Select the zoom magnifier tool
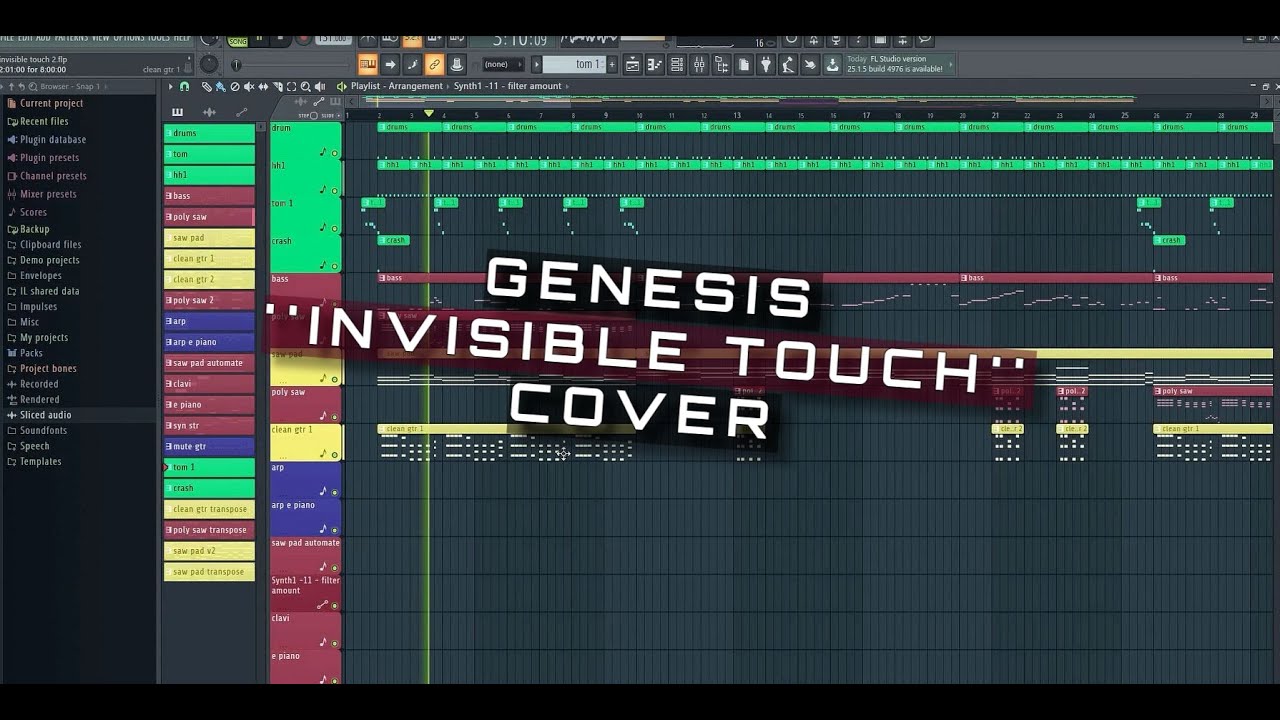Viewport: 1280px width, 720px height. pos(305,87)
